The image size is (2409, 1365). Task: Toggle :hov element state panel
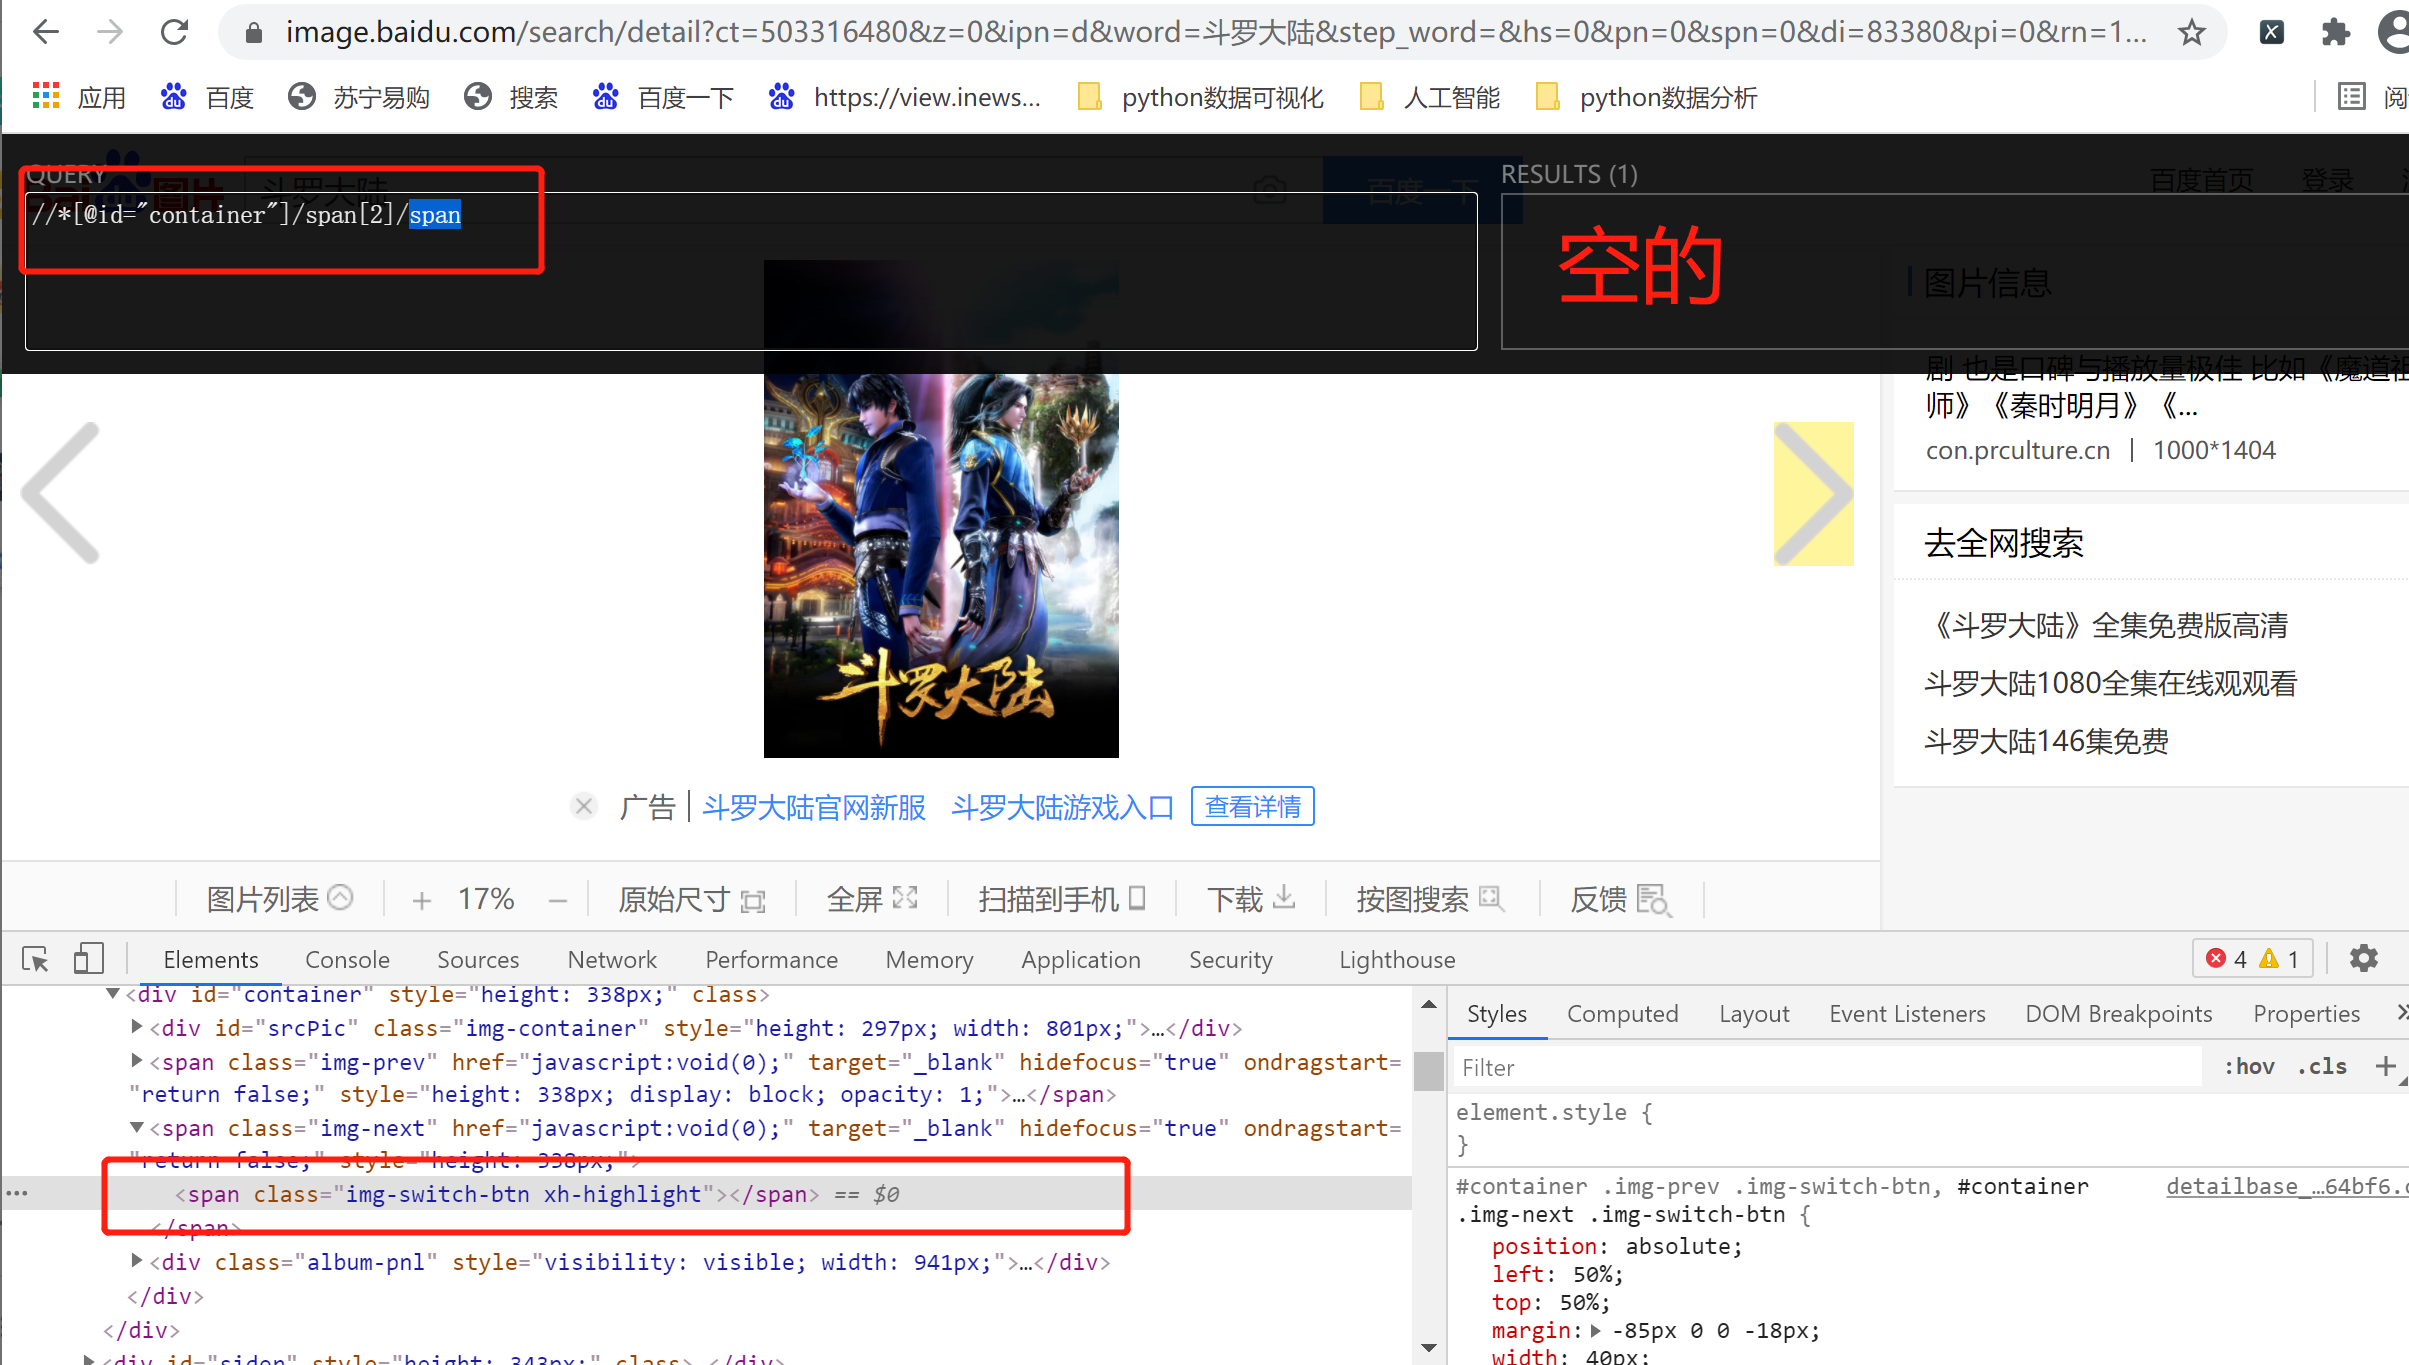point(2249,1067)
